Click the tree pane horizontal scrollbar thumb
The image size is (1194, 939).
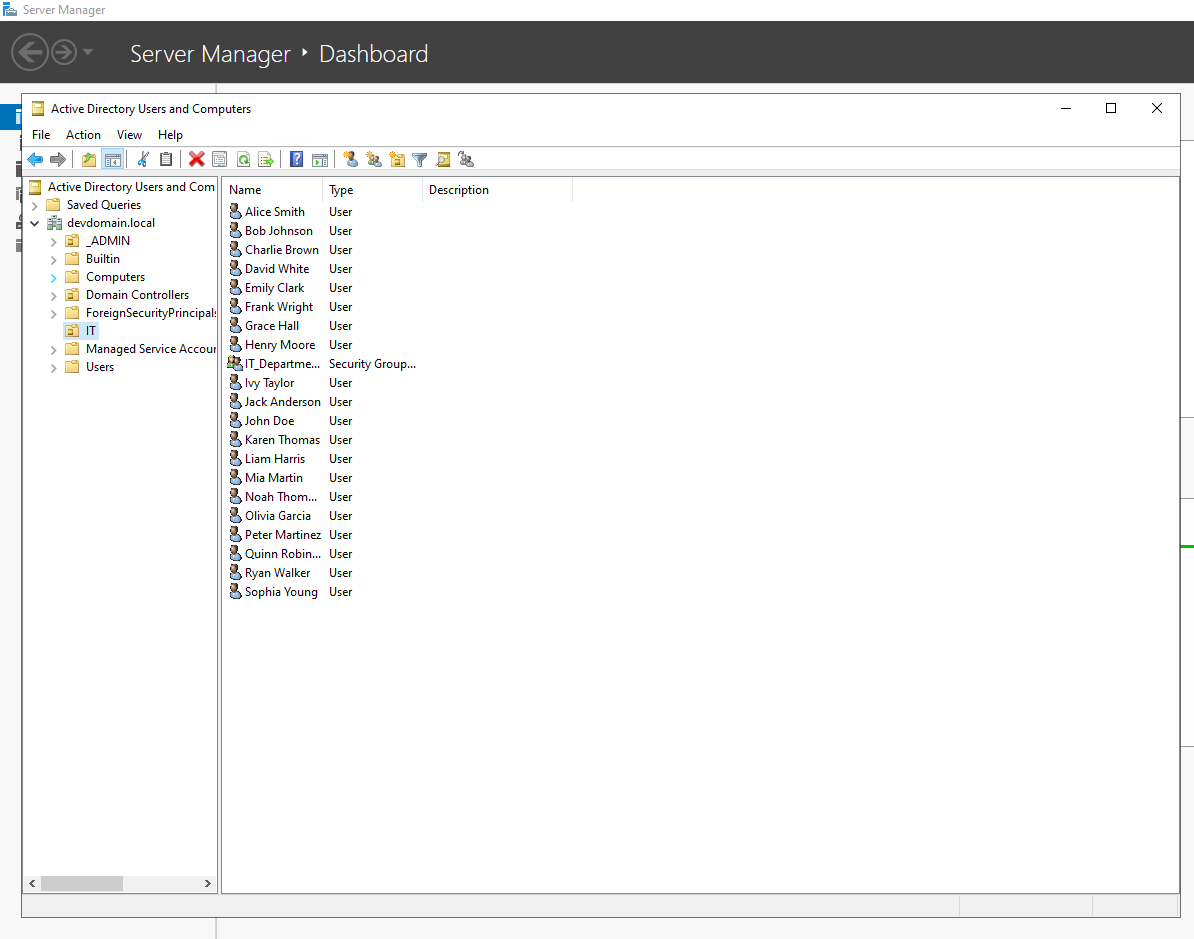[81, 883]
